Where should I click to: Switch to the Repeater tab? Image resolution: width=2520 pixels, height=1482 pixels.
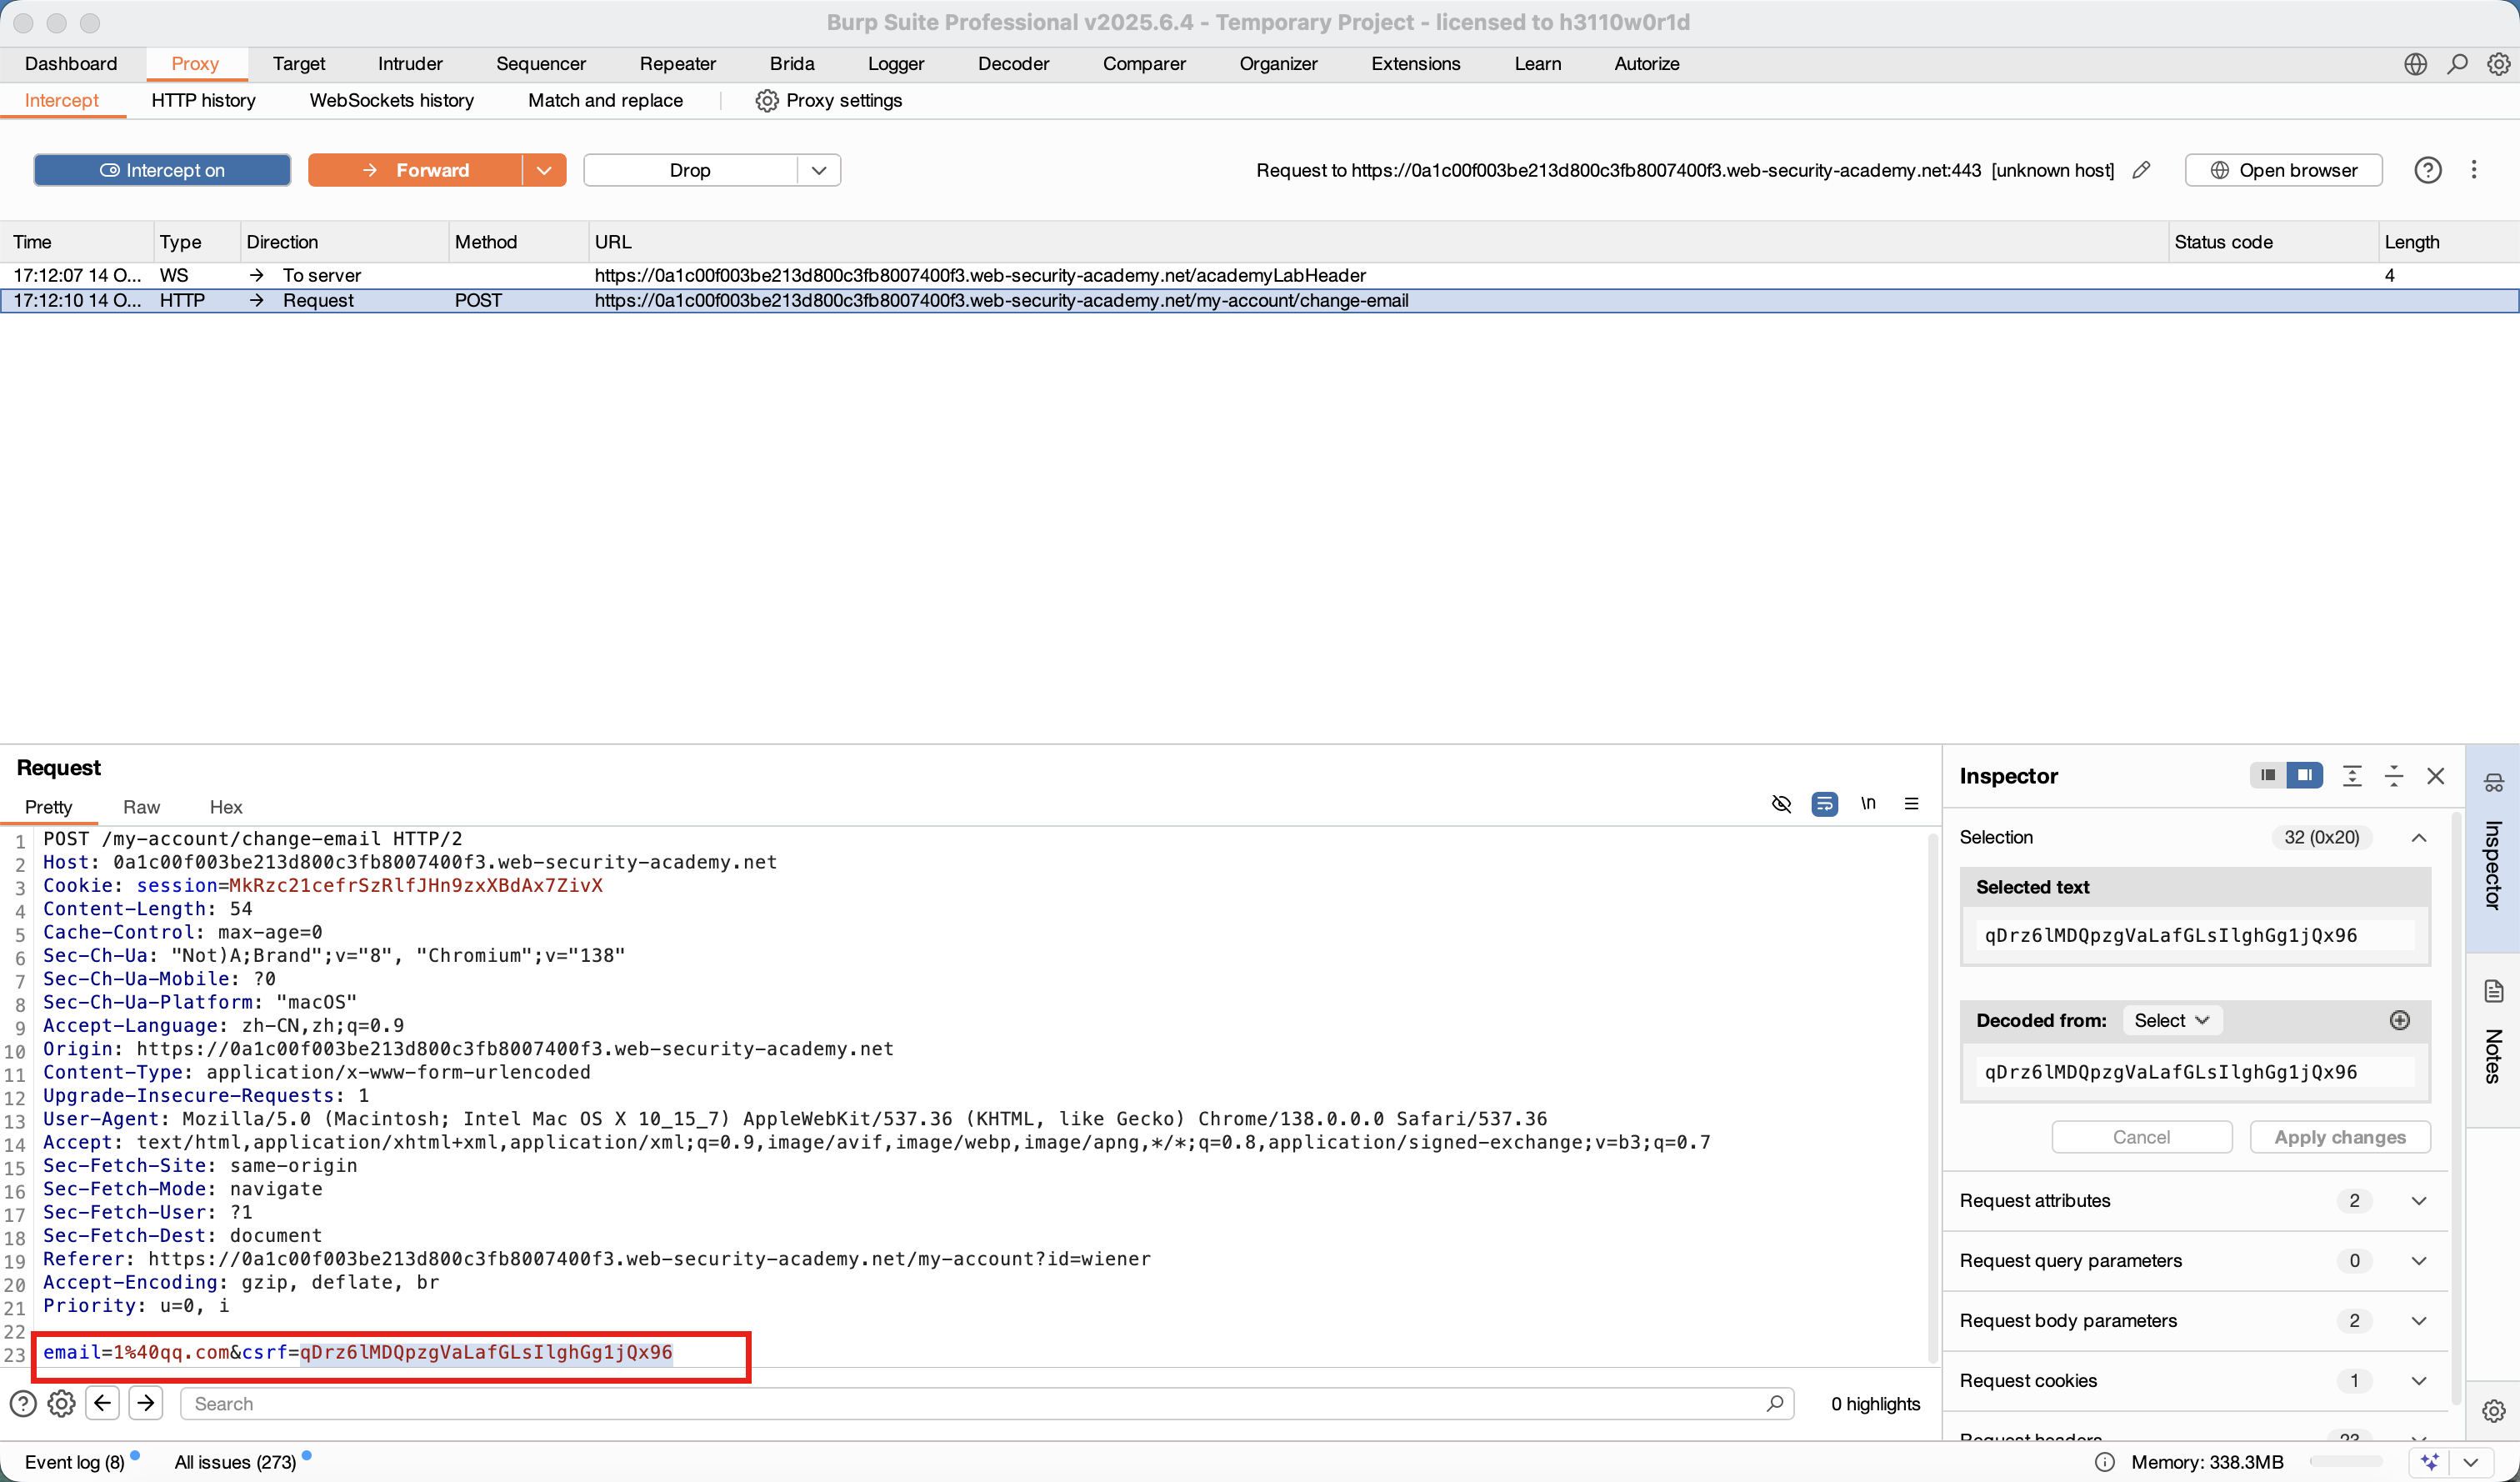[677, 64]
